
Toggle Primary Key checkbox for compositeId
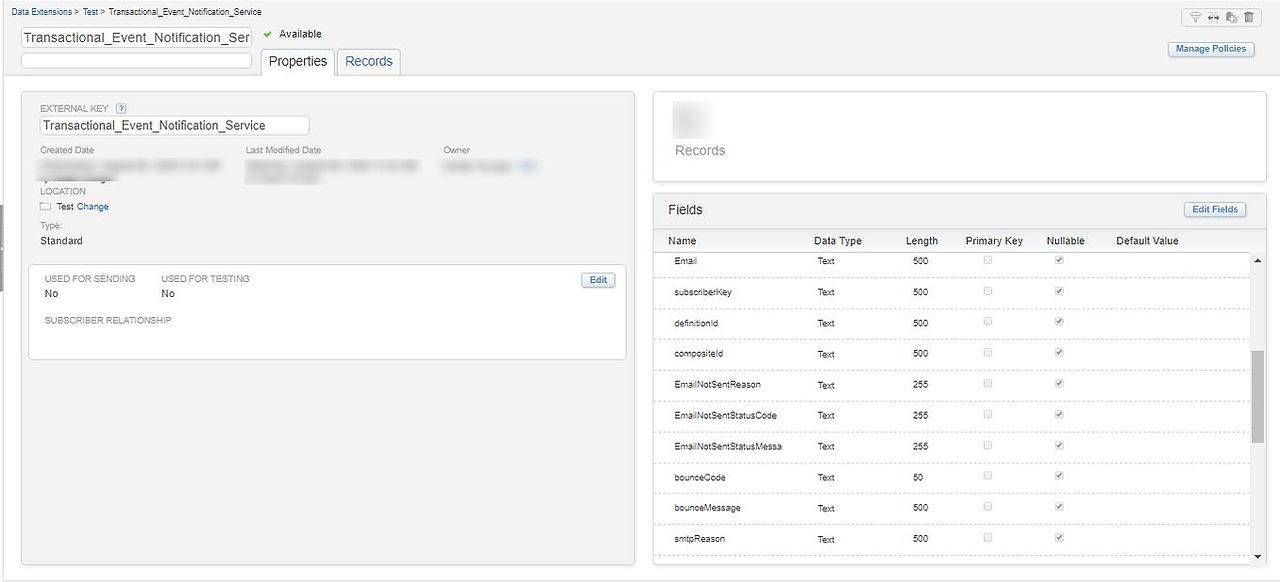988,353
